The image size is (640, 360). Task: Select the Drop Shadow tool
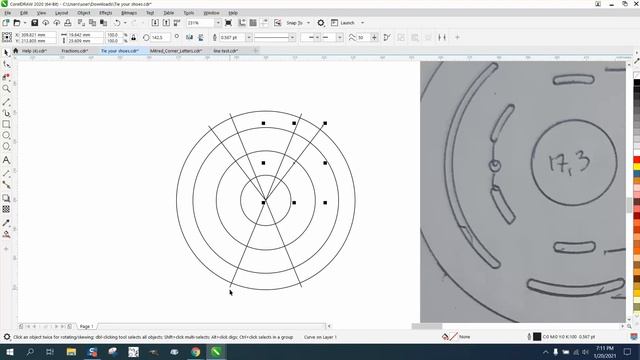[x=6, y=198]
